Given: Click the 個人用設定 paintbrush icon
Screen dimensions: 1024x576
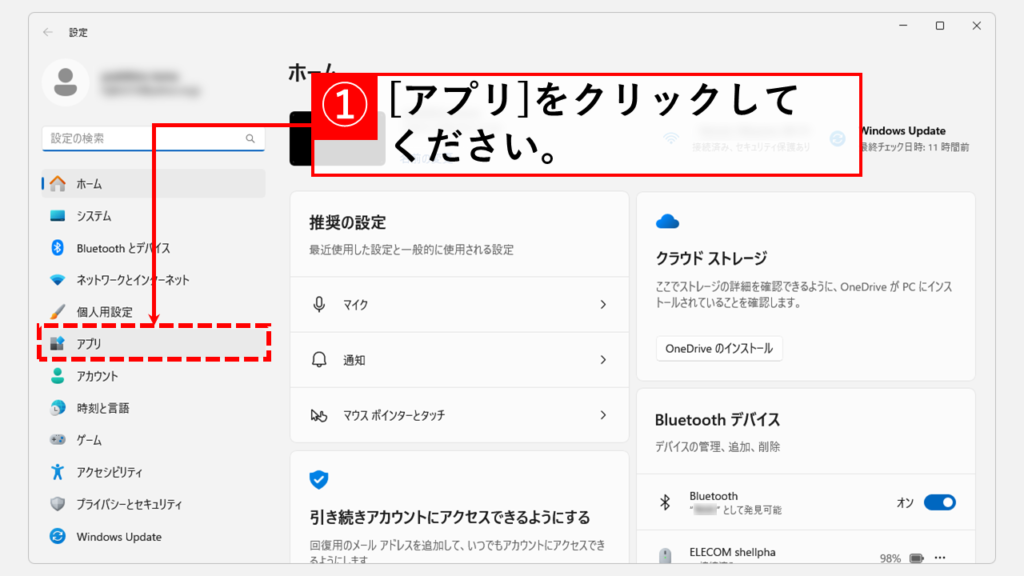Looking at the screenshot, I should [57, 312].
